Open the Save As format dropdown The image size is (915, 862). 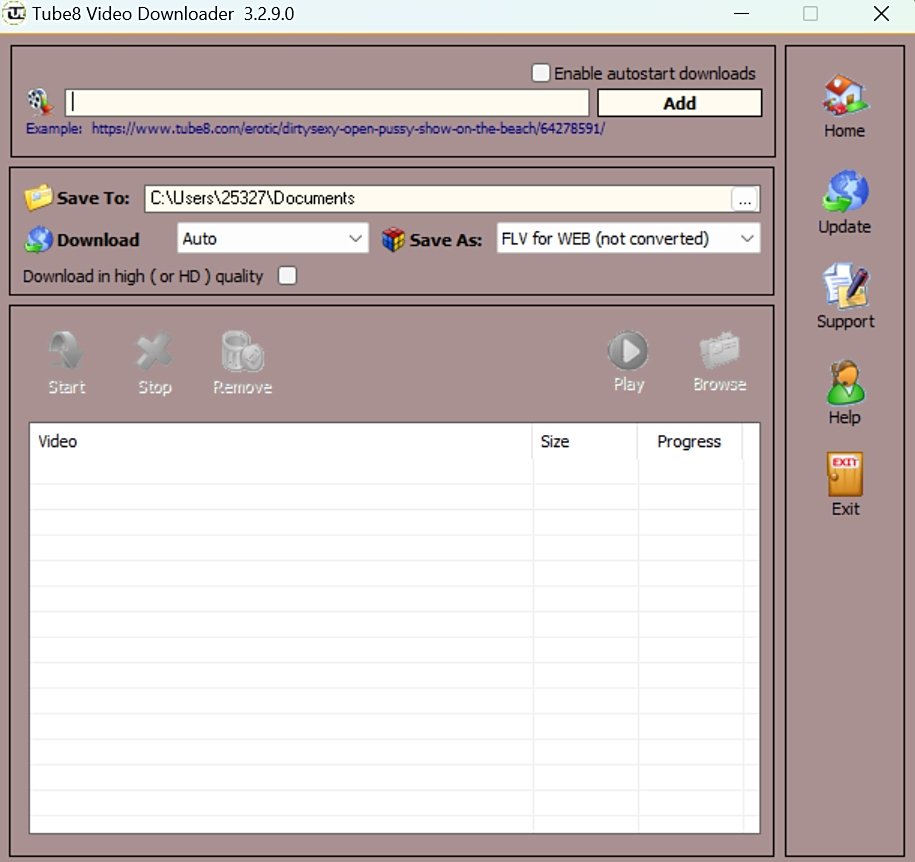(627, 238)
